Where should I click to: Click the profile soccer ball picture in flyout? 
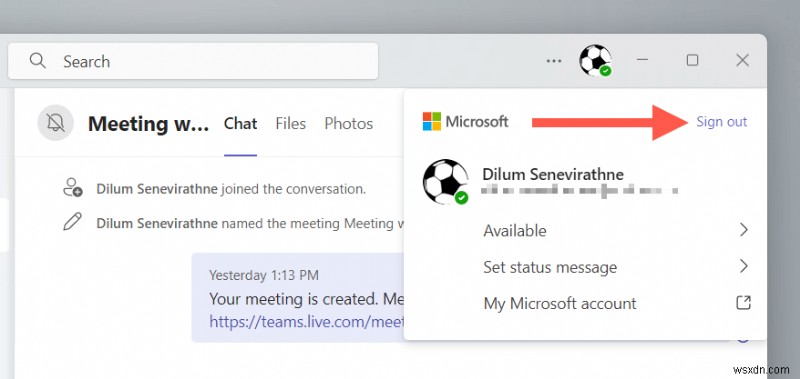(x=445, y=182)
